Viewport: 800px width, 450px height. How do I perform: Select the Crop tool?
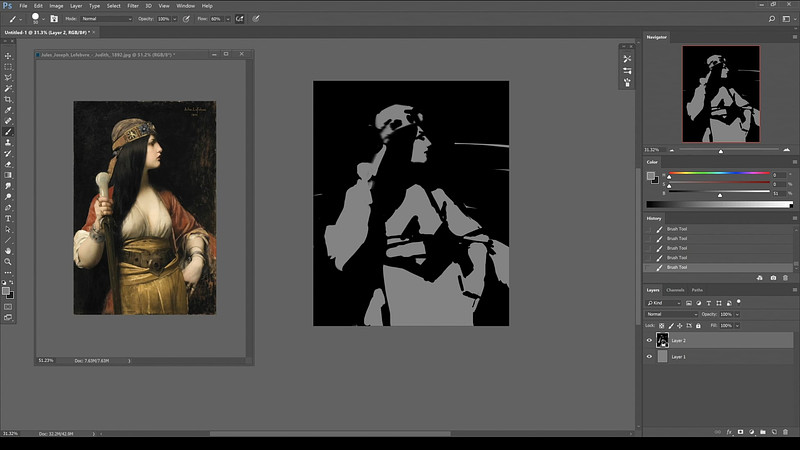(x=8, y=99)
